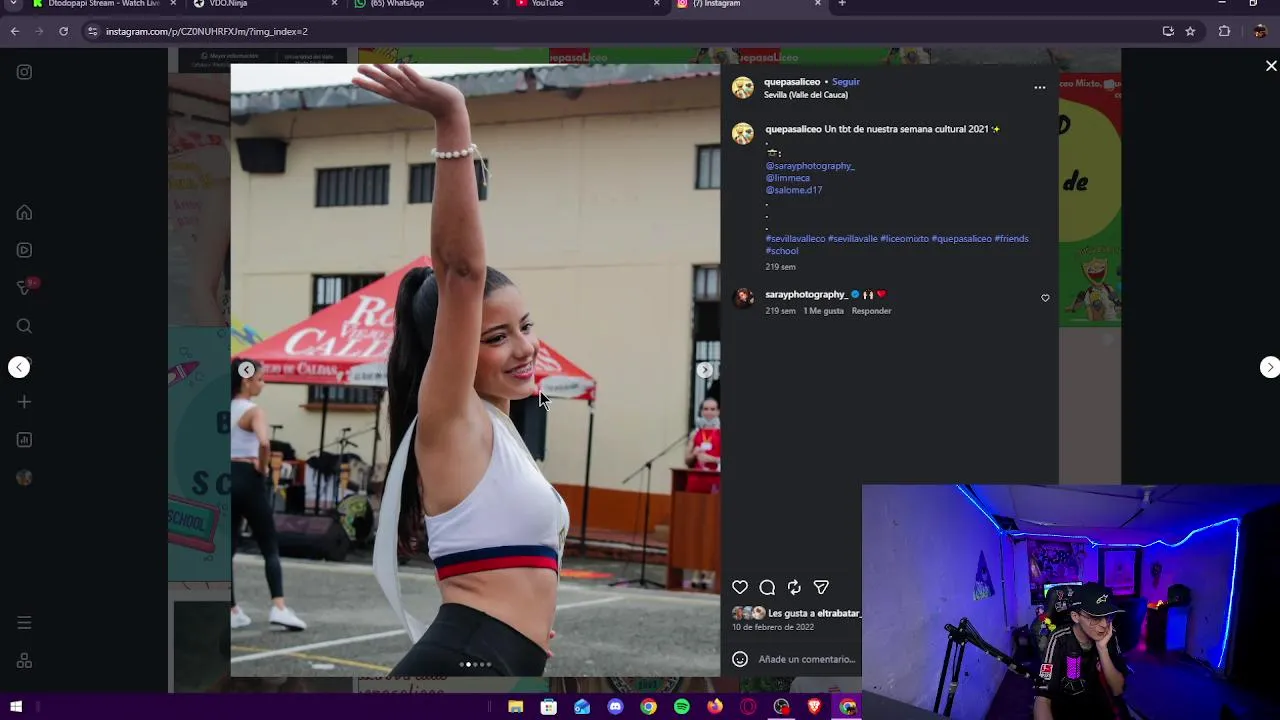Repost using the repost arrows icon
Screen dimensions: 1280x720
(794, 587)
